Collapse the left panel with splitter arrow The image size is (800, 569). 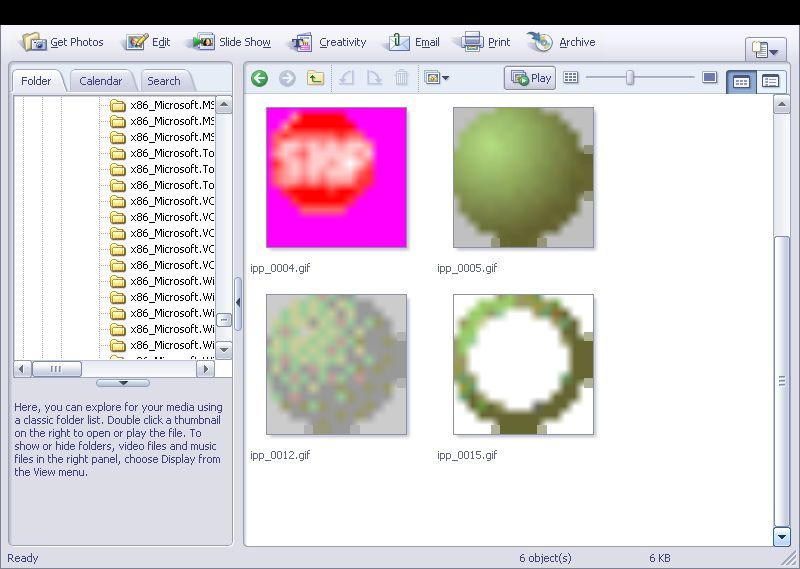[238, 300]
